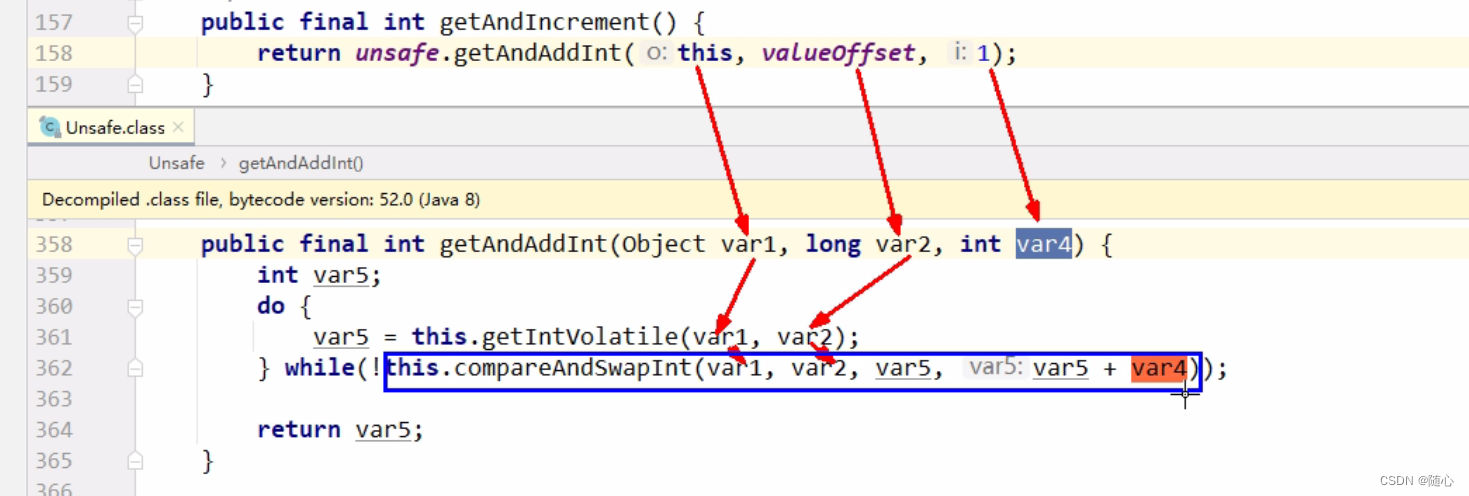Click line number 364 in gutter
1469x496 pixels.
point(54,430)
